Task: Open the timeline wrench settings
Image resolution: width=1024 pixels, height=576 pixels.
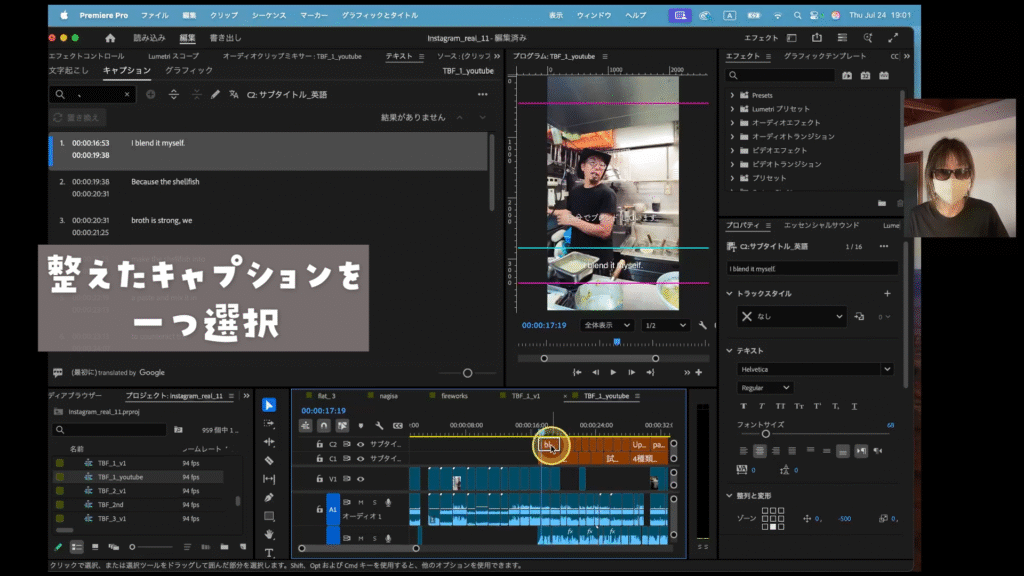Action: click(x=379, y=426)
